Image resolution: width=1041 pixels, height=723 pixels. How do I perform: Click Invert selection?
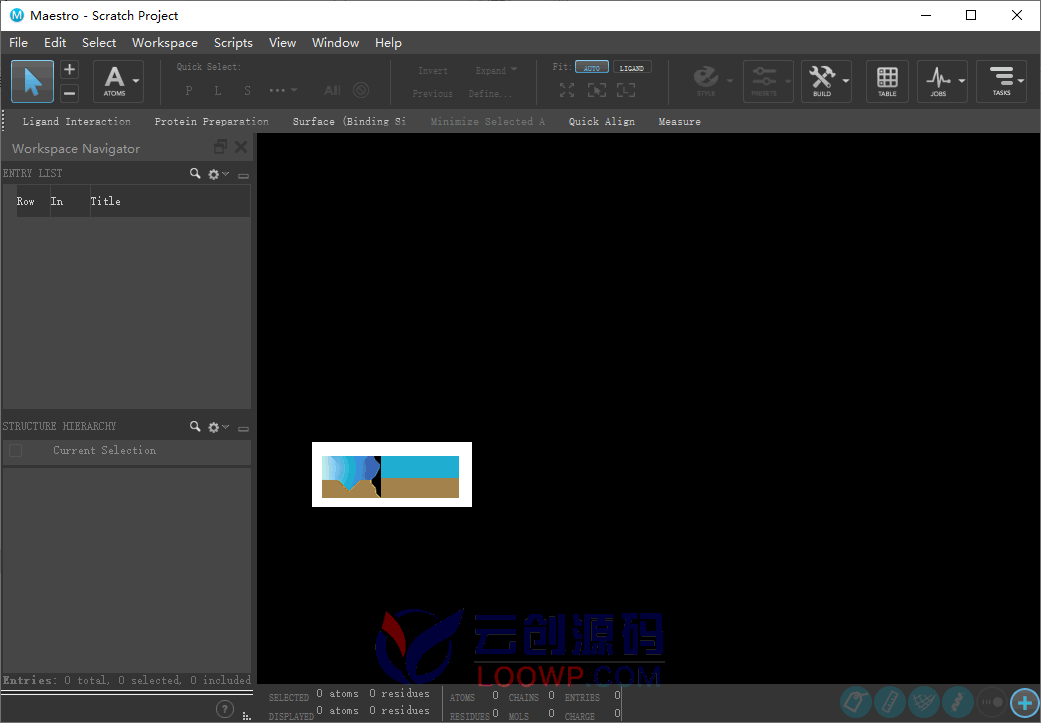click(x=433, y=70)
